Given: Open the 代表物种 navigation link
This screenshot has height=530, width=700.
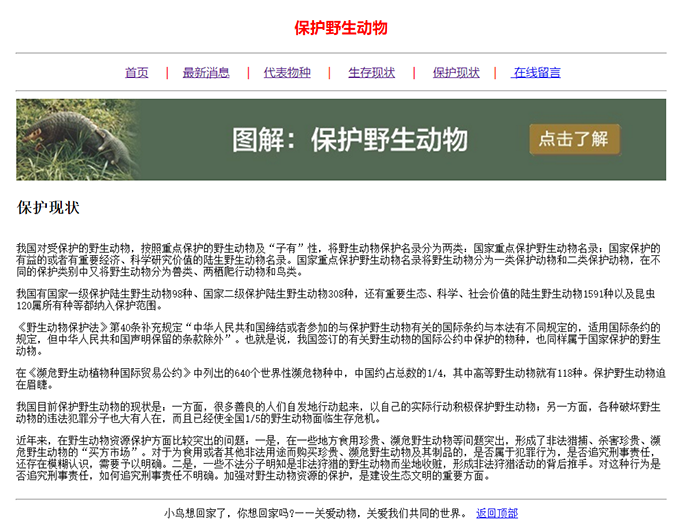Looking at the screenshot, I should tap(287, 73).
